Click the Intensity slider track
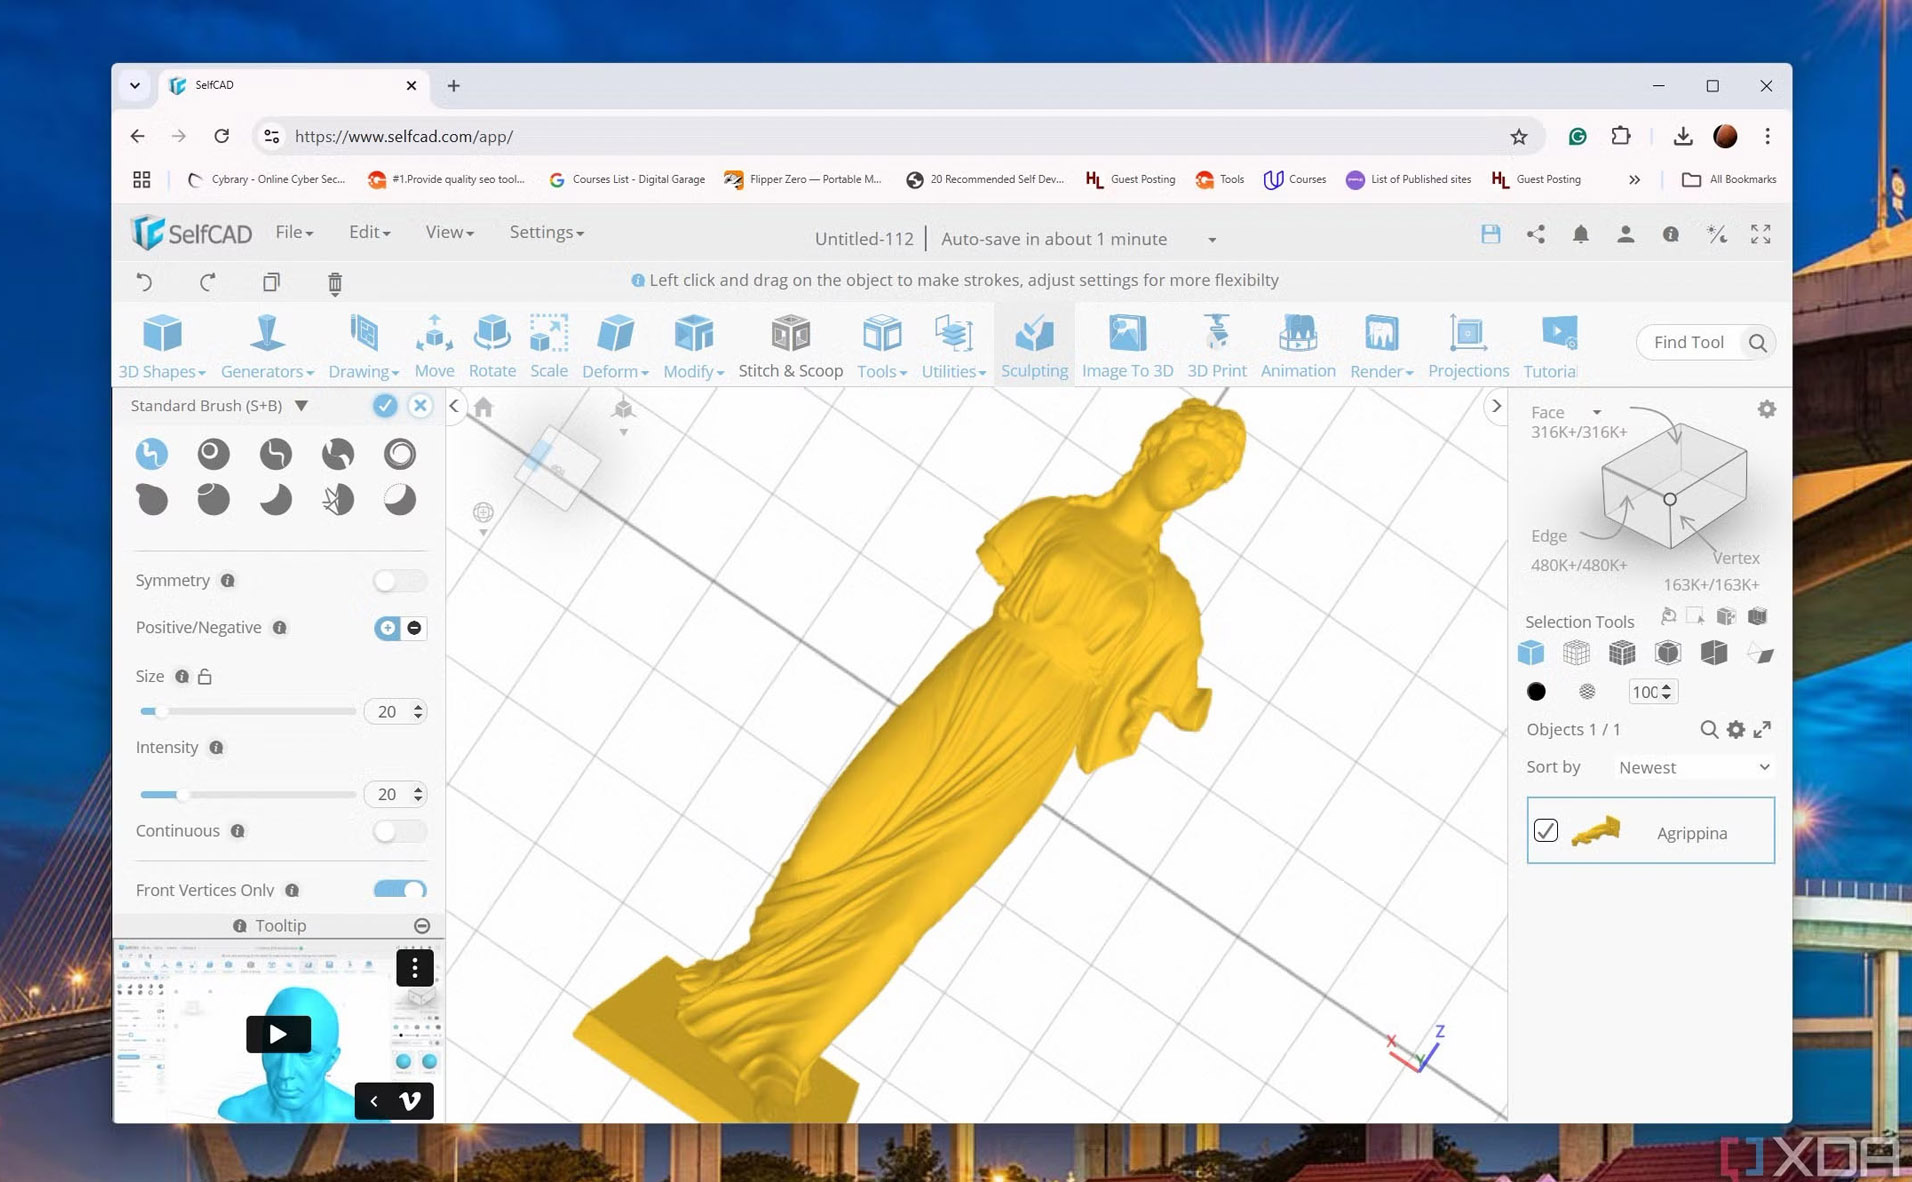 pyautogui.click(x=247, y=794)
